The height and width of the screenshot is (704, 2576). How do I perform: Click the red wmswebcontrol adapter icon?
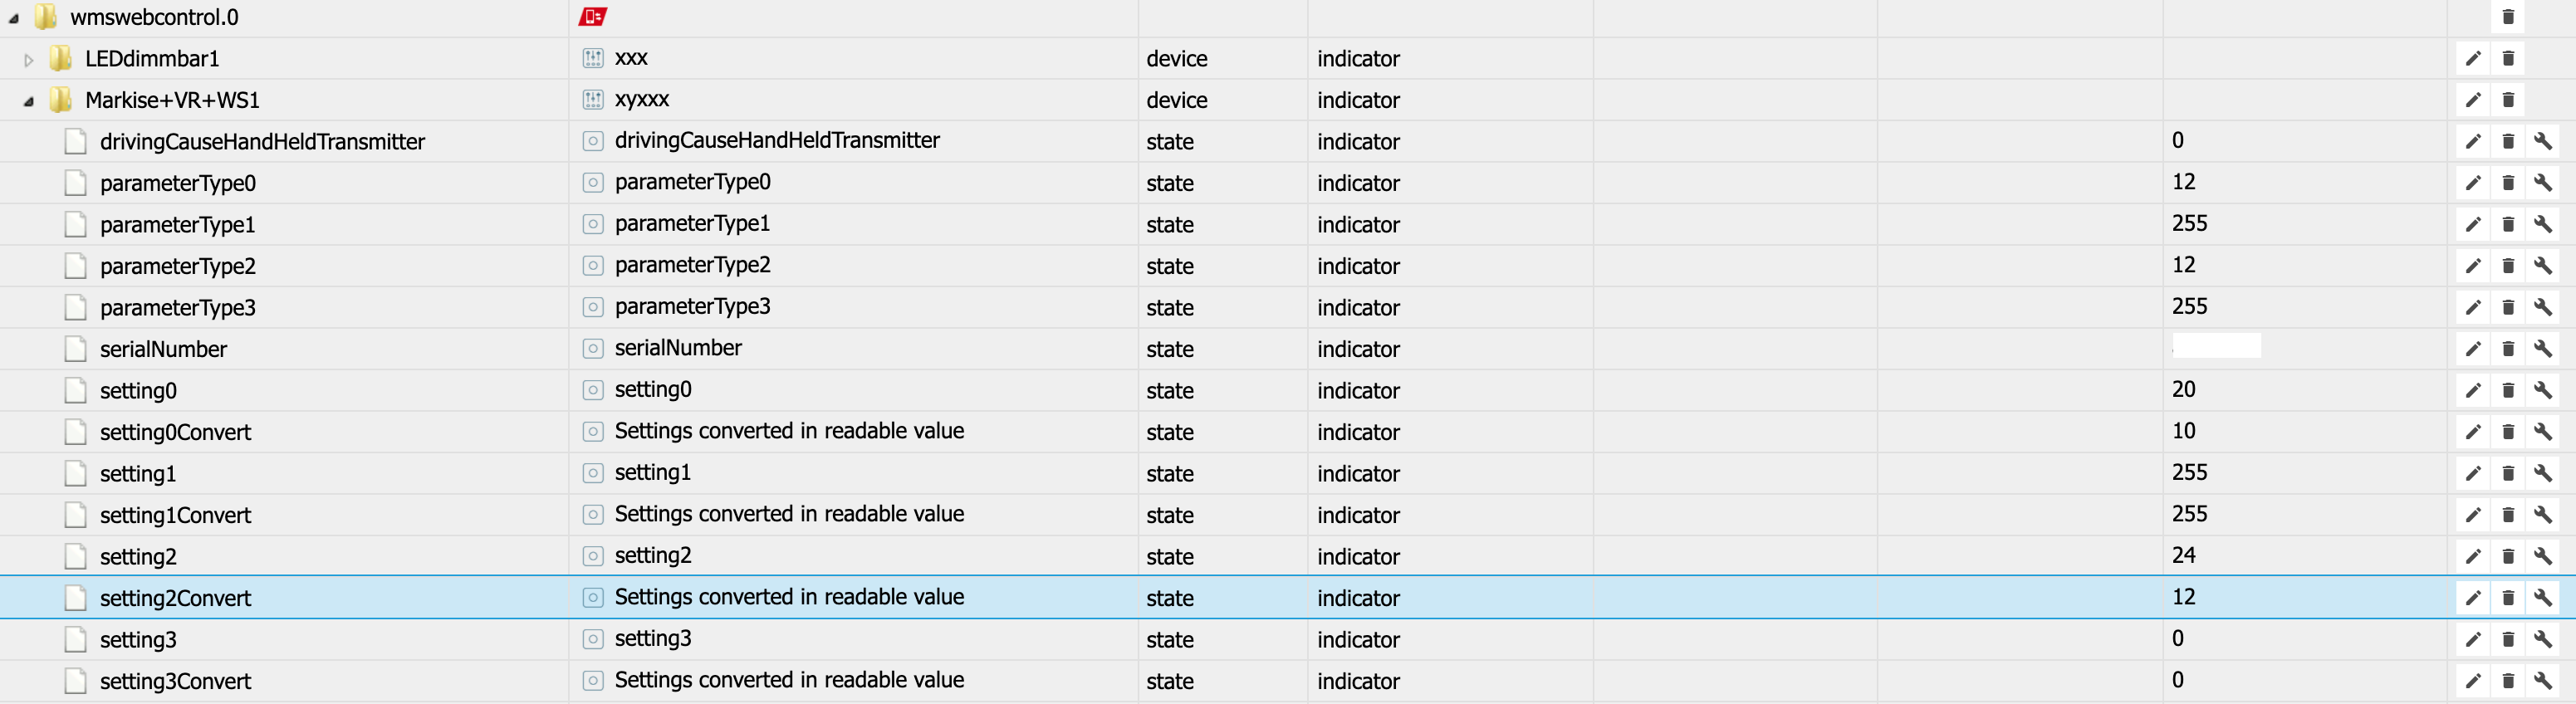click(592, 17)
